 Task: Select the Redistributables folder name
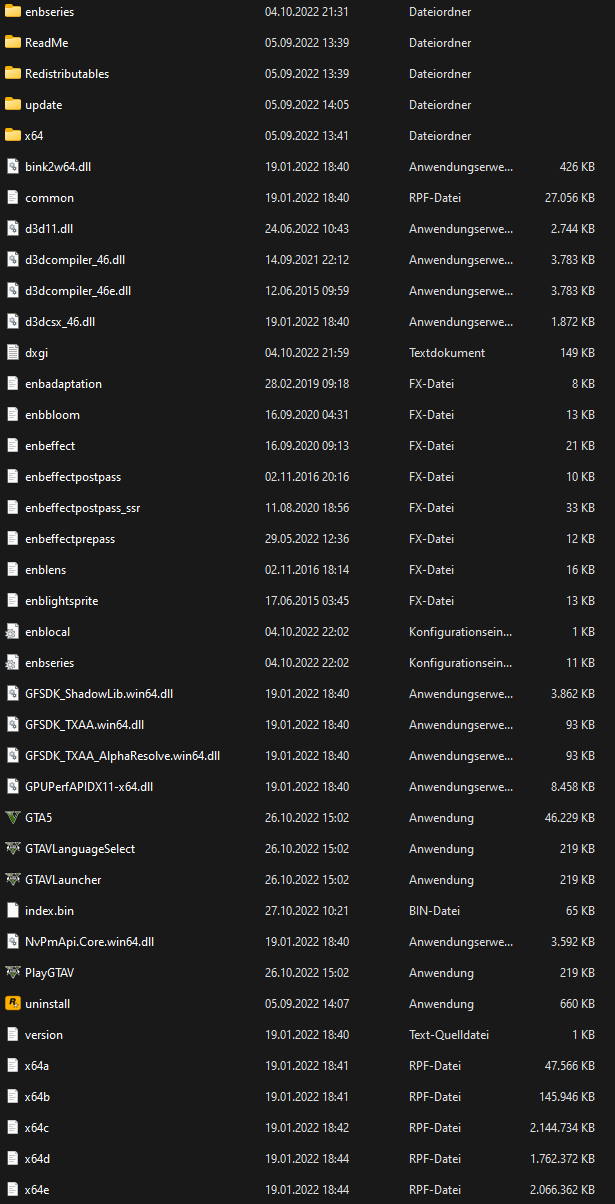click(67, 74)
